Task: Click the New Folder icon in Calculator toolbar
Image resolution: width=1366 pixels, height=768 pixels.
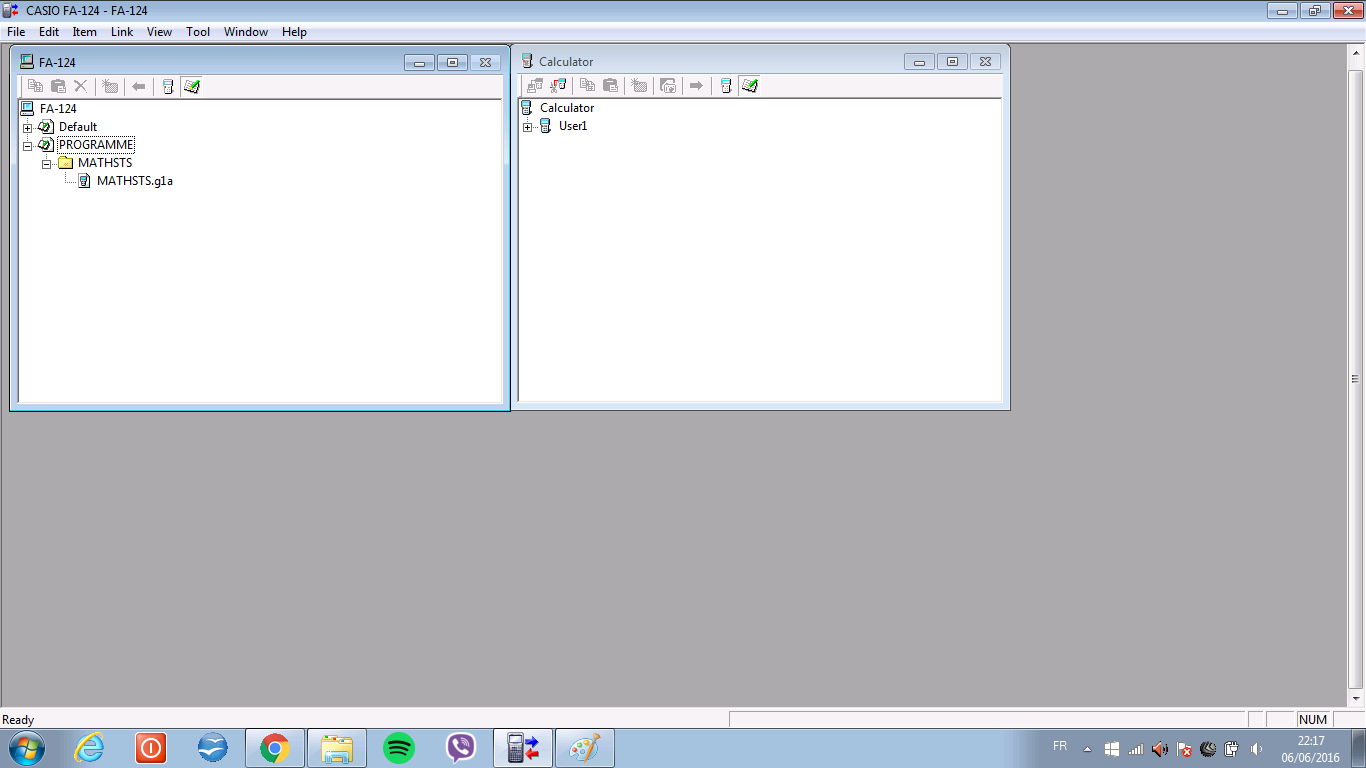Action: (639, 87)
